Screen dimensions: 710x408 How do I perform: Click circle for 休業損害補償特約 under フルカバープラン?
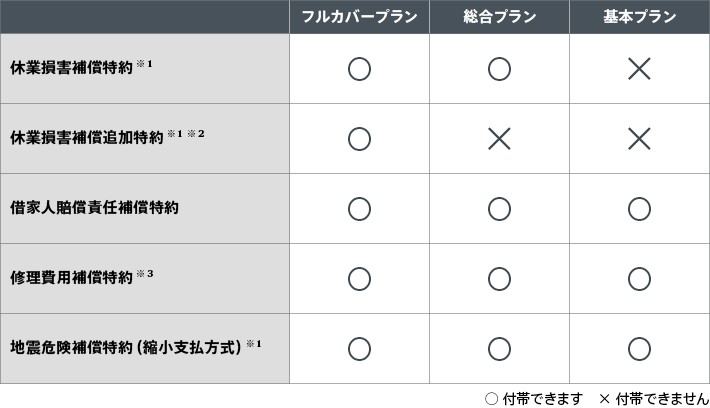tap(359, 69)
